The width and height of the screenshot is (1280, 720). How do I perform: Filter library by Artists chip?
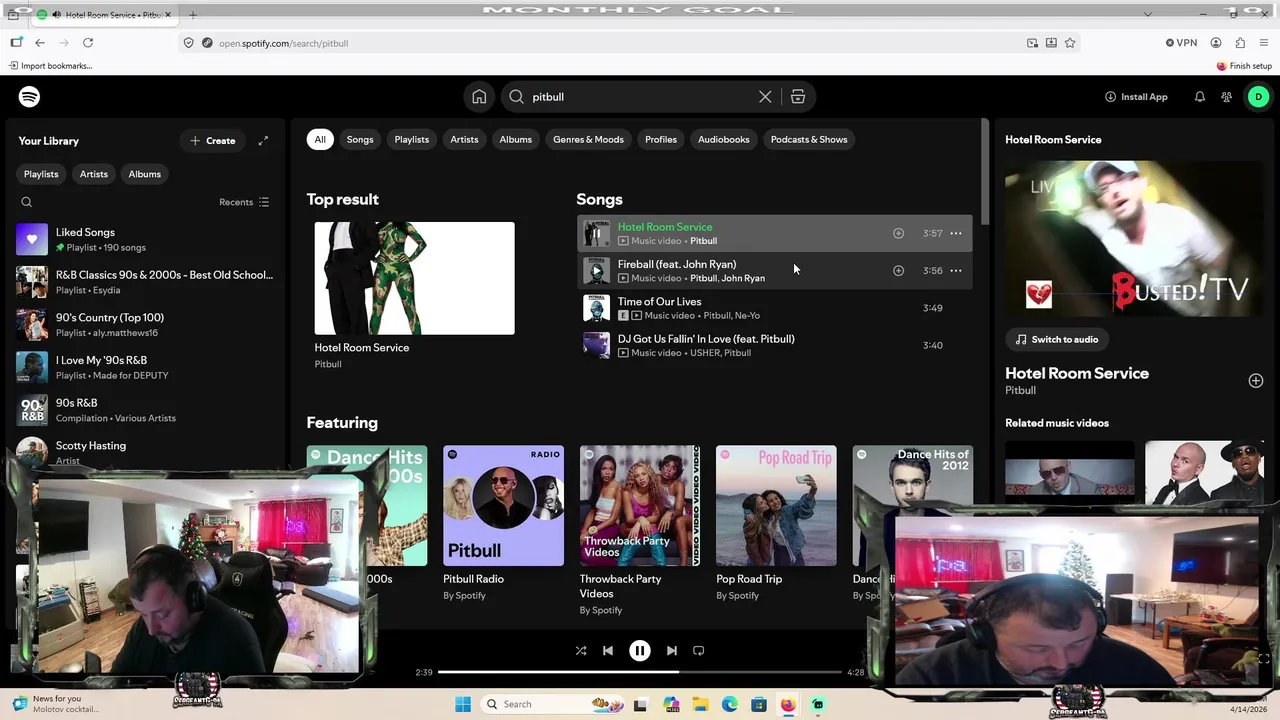94,174
